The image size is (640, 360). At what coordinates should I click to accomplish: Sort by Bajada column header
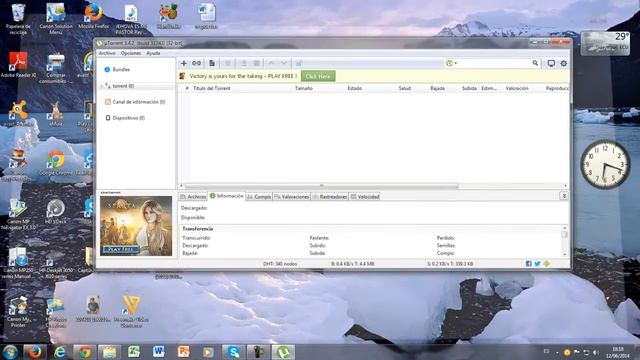pyautogui.click(x=438, y=88)
